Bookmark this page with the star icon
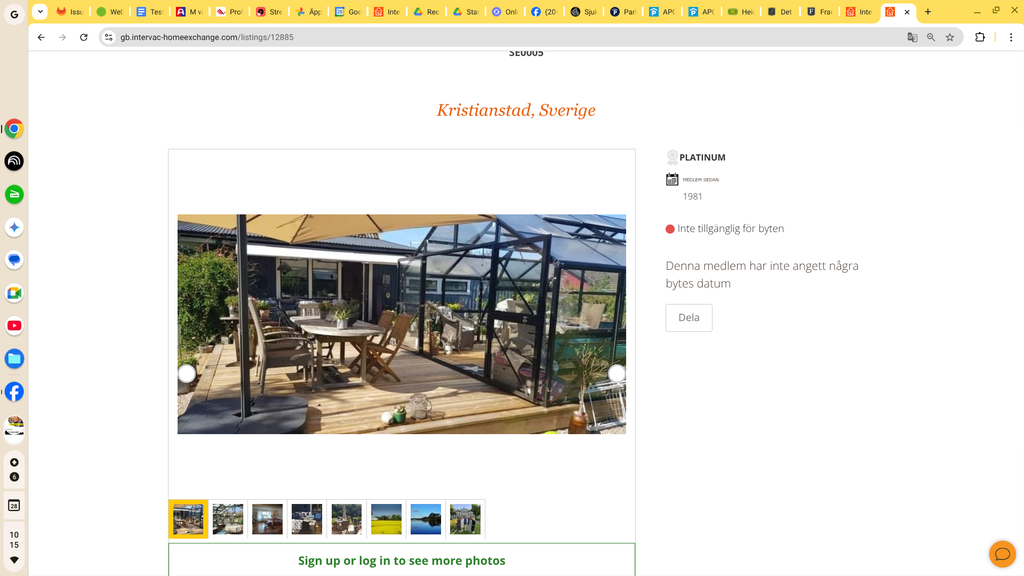1024x576 pixels. pyautogui.click(x=950, y=37)
